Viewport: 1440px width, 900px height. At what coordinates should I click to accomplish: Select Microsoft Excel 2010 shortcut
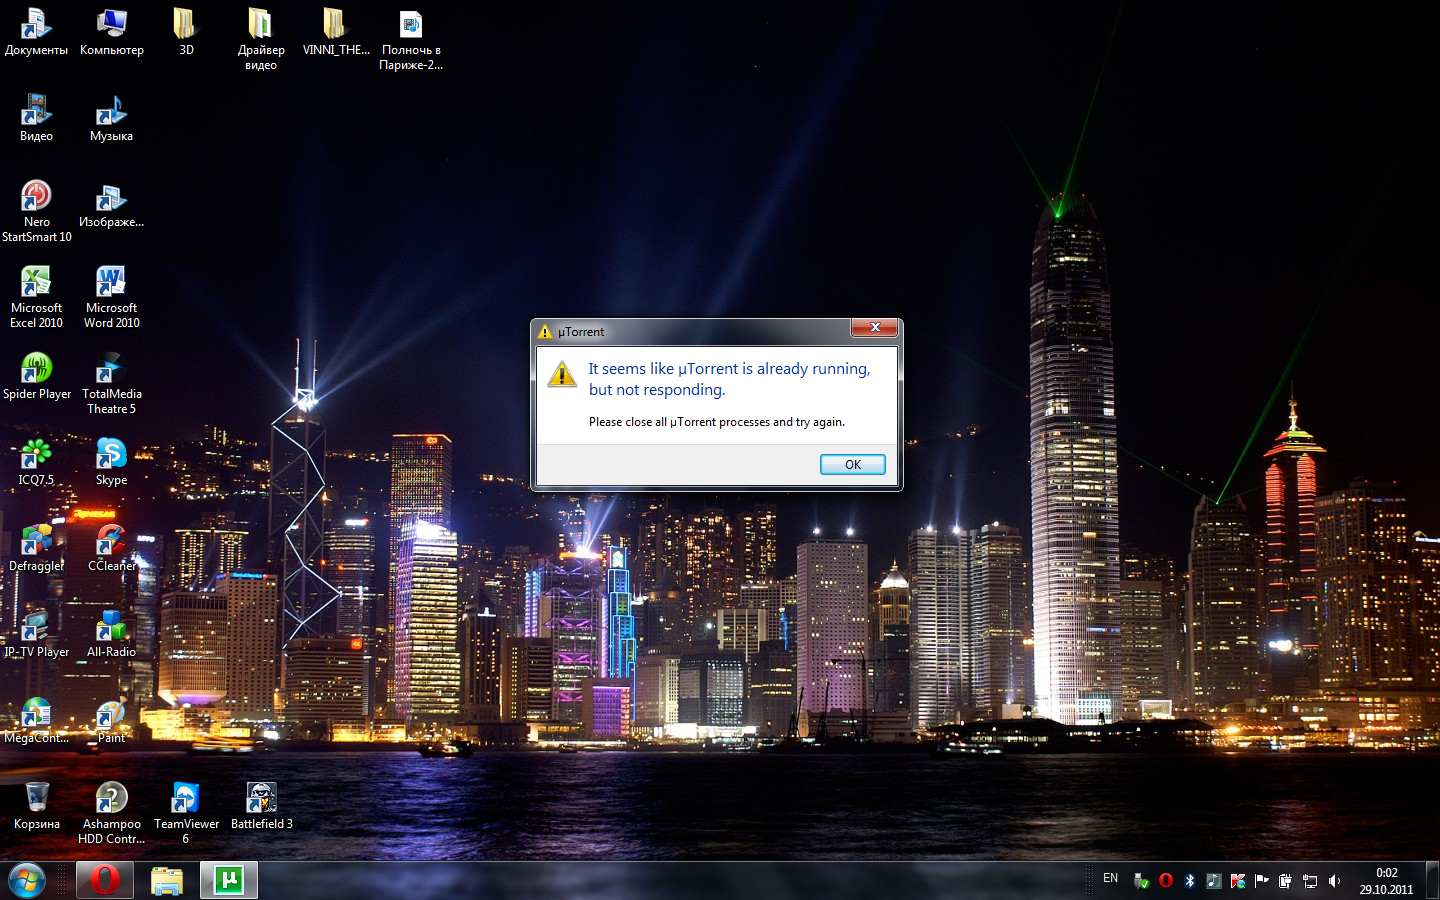click(x=36, y=297)
